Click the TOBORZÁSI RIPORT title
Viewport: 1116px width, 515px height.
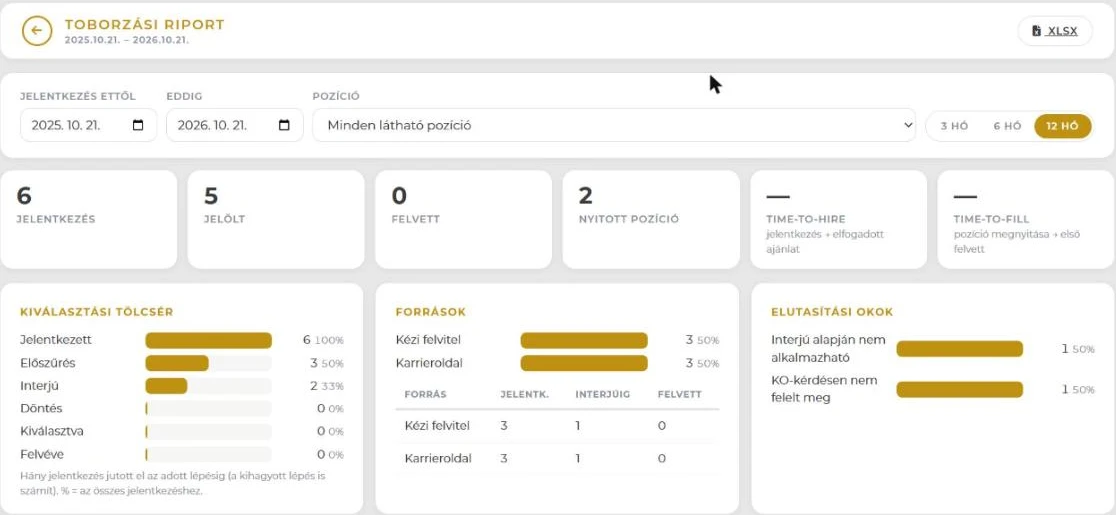click(x=144, y=25)
